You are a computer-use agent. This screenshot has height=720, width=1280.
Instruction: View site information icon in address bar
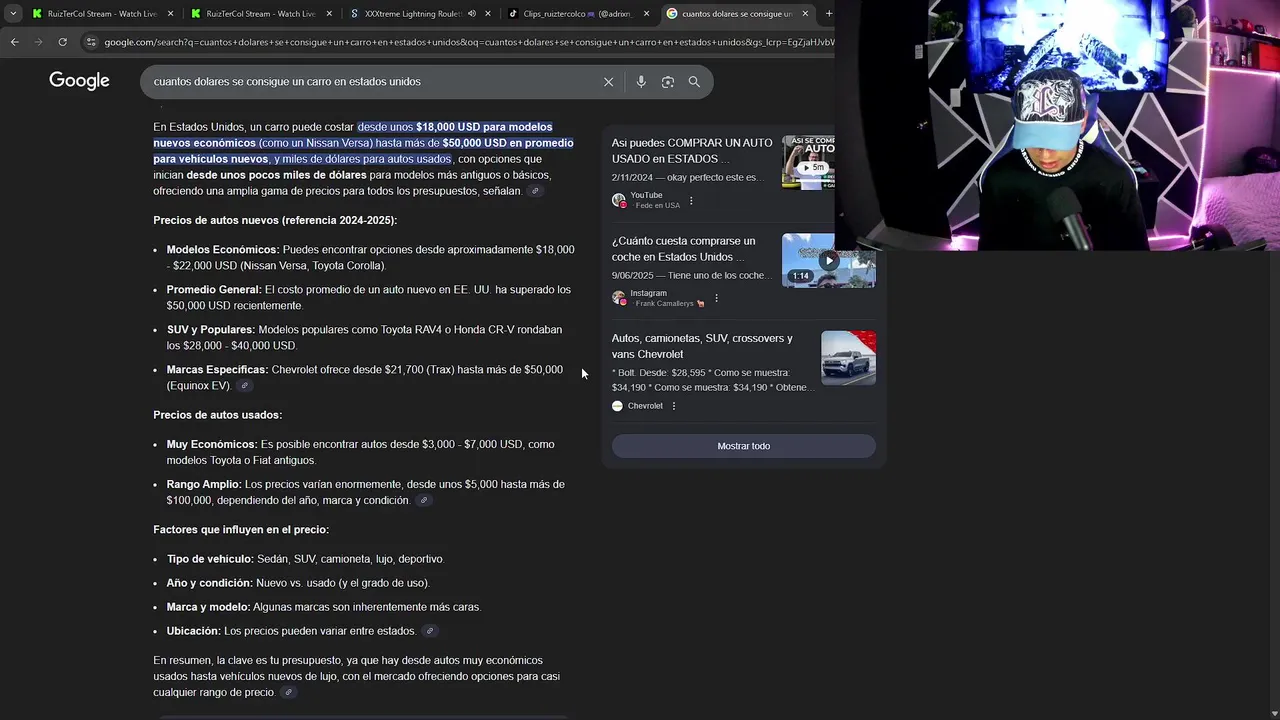[x=91, y=42]
